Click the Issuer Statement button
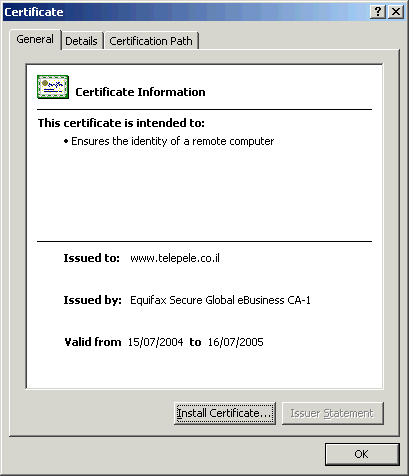Screen dimensions: 409x476 pos(332,413)
